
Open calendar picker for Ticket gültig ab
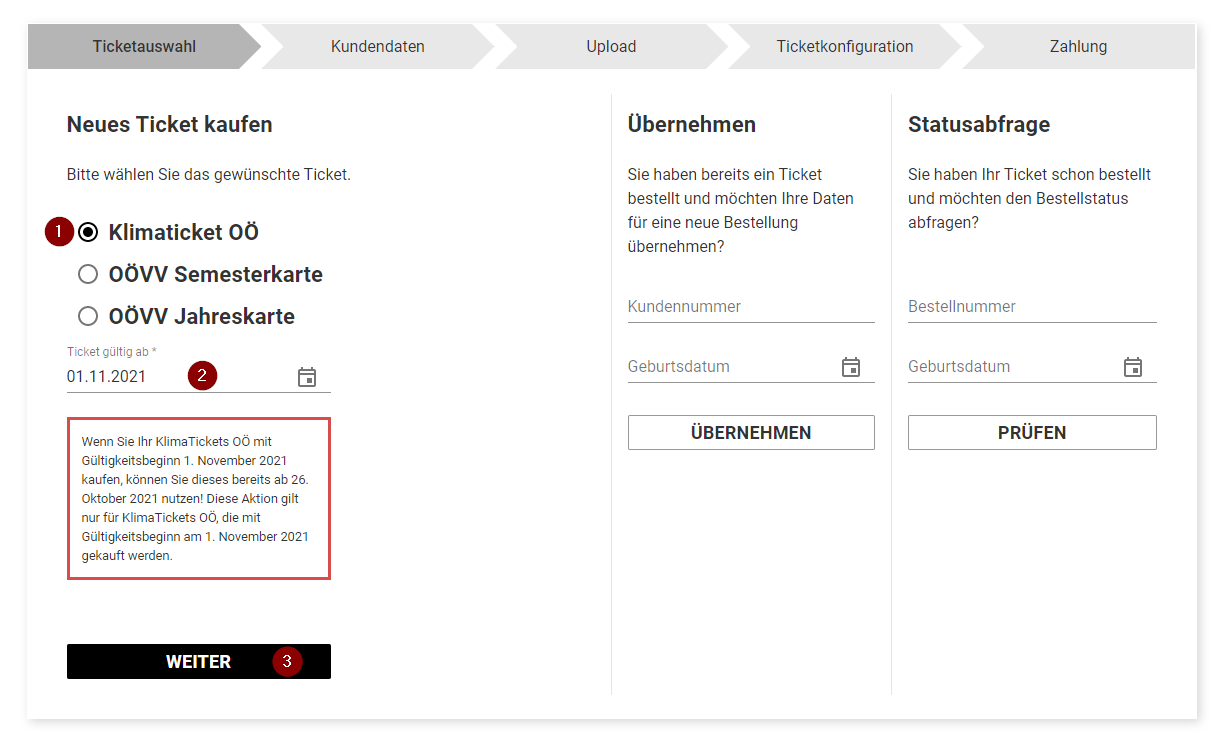307,377
